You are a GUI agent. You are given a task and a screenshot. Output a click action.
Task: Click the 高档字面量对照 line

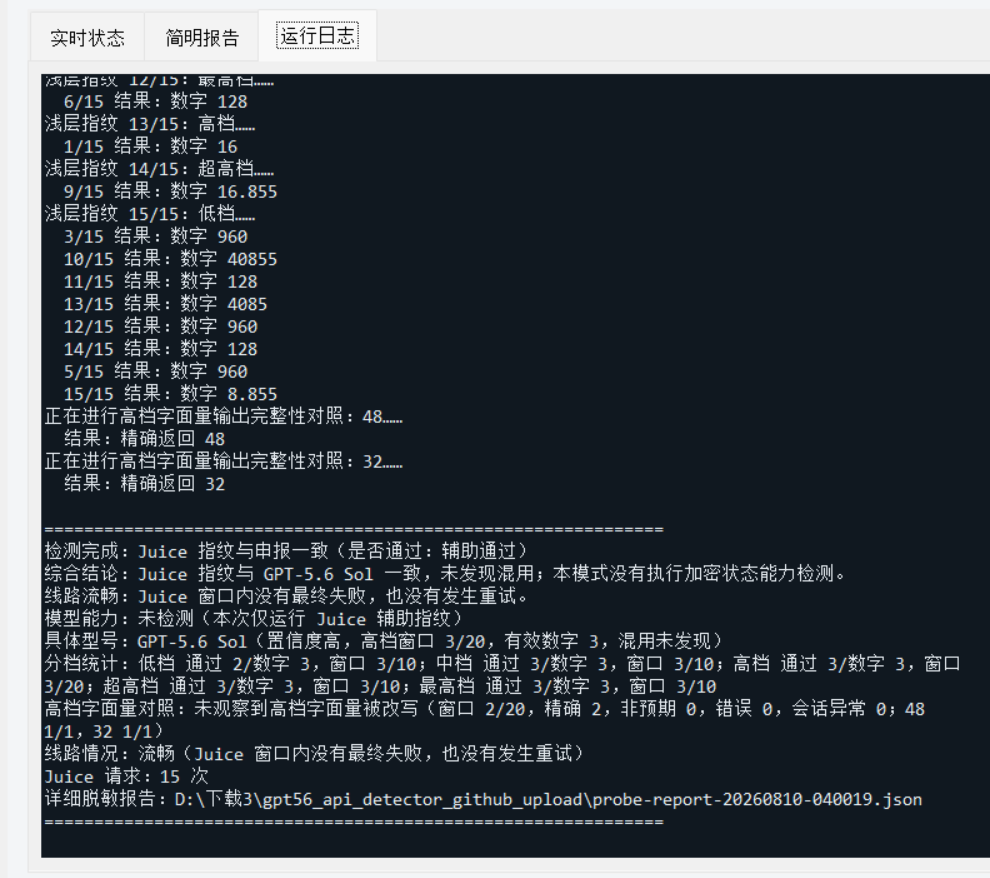(x=485, y=720)
